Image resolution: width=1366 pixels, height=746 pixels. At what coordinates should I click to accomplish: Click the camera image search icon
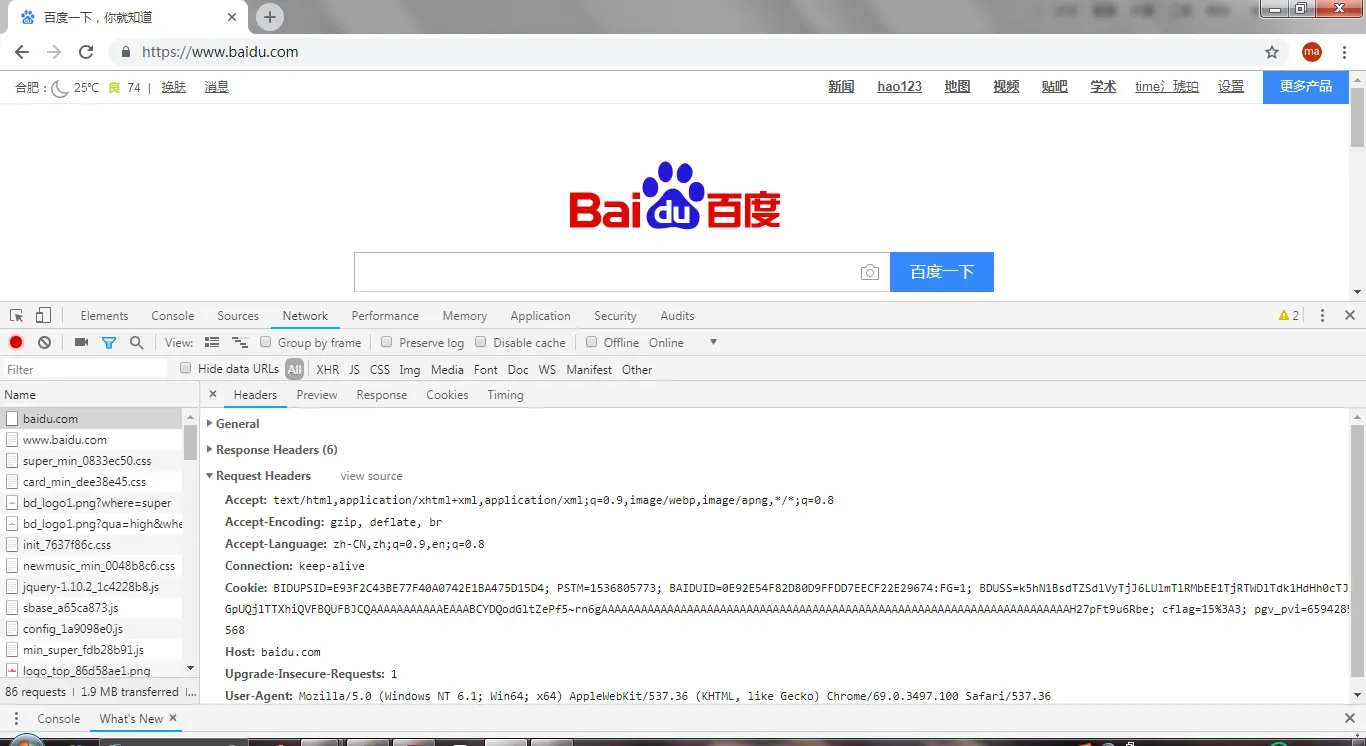pos(870,272)
